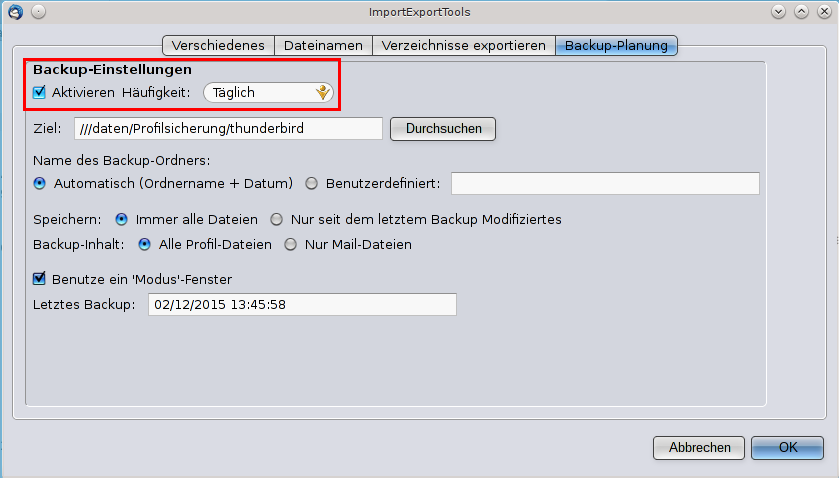Click the Thunderbird app icon in title bar
This screenshot has height=478, width=839.
tap(16, 11)
